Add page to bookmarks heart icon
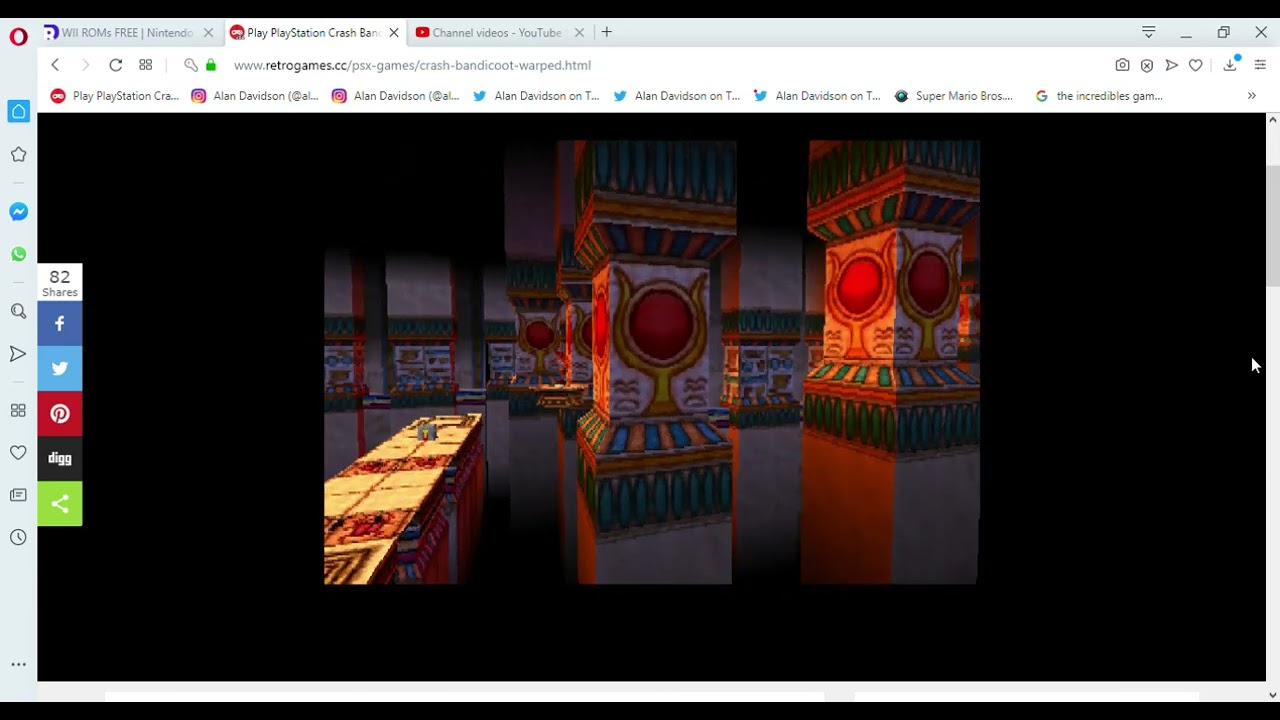Image resolution: width=1280 pixels, height=720 pixels. pos(1195,65)
